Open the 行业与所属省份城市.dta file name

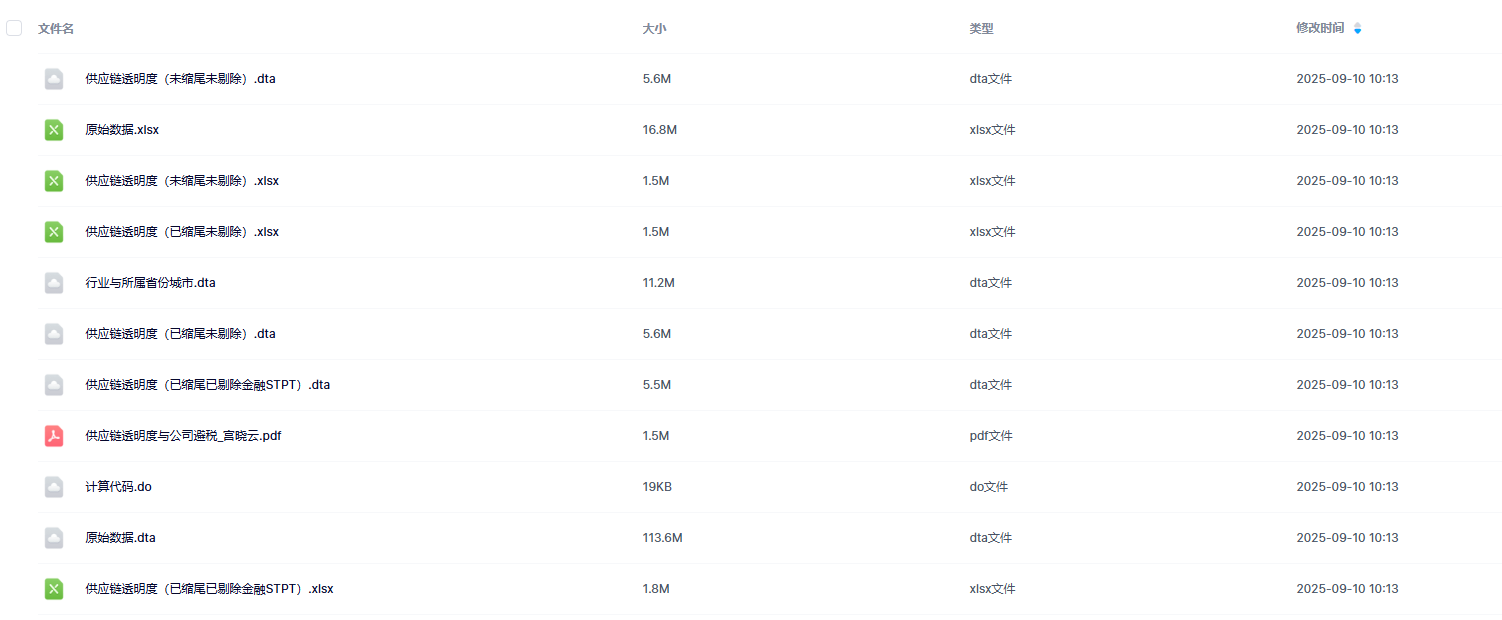(150, 283)
